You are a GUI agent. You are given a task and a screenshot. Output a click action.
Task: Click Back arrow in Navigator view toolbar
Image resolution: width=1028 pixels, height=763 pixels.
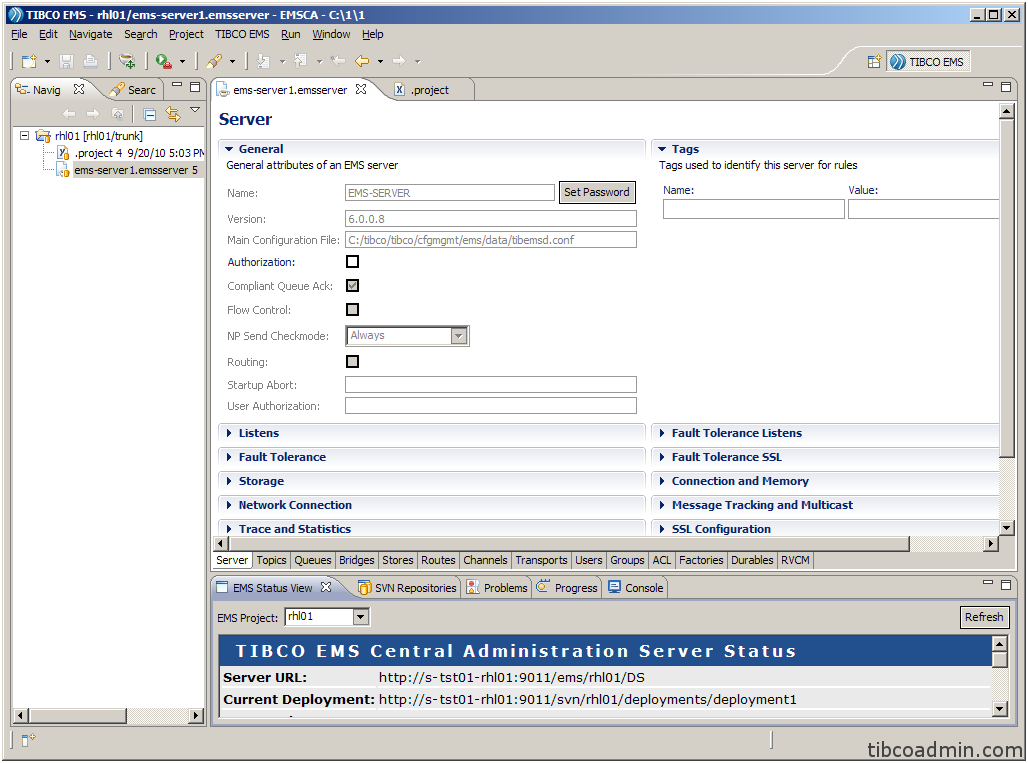point(69,114)
